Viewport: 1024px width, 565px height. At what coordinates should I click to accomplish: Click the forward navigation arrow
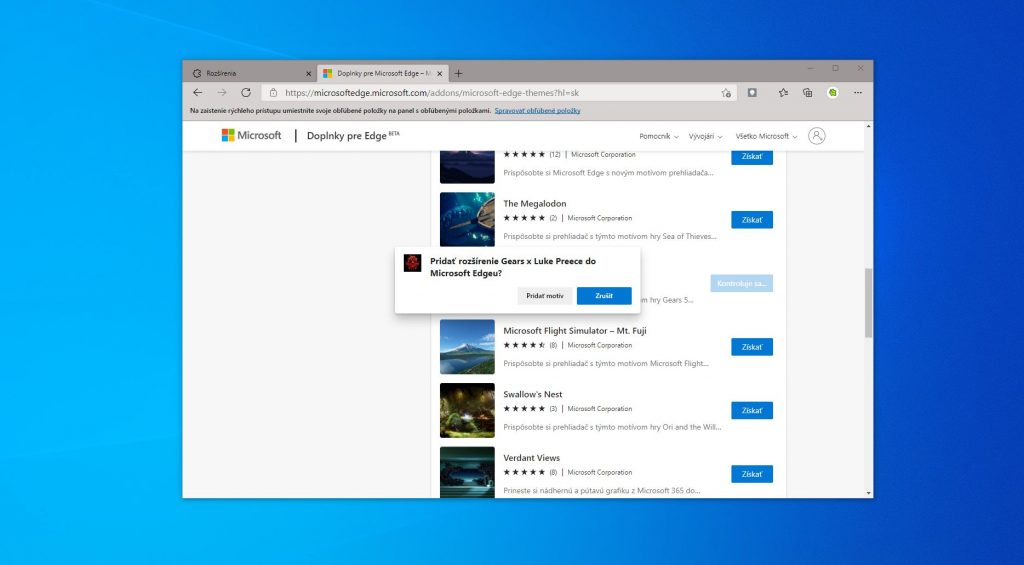222,93
